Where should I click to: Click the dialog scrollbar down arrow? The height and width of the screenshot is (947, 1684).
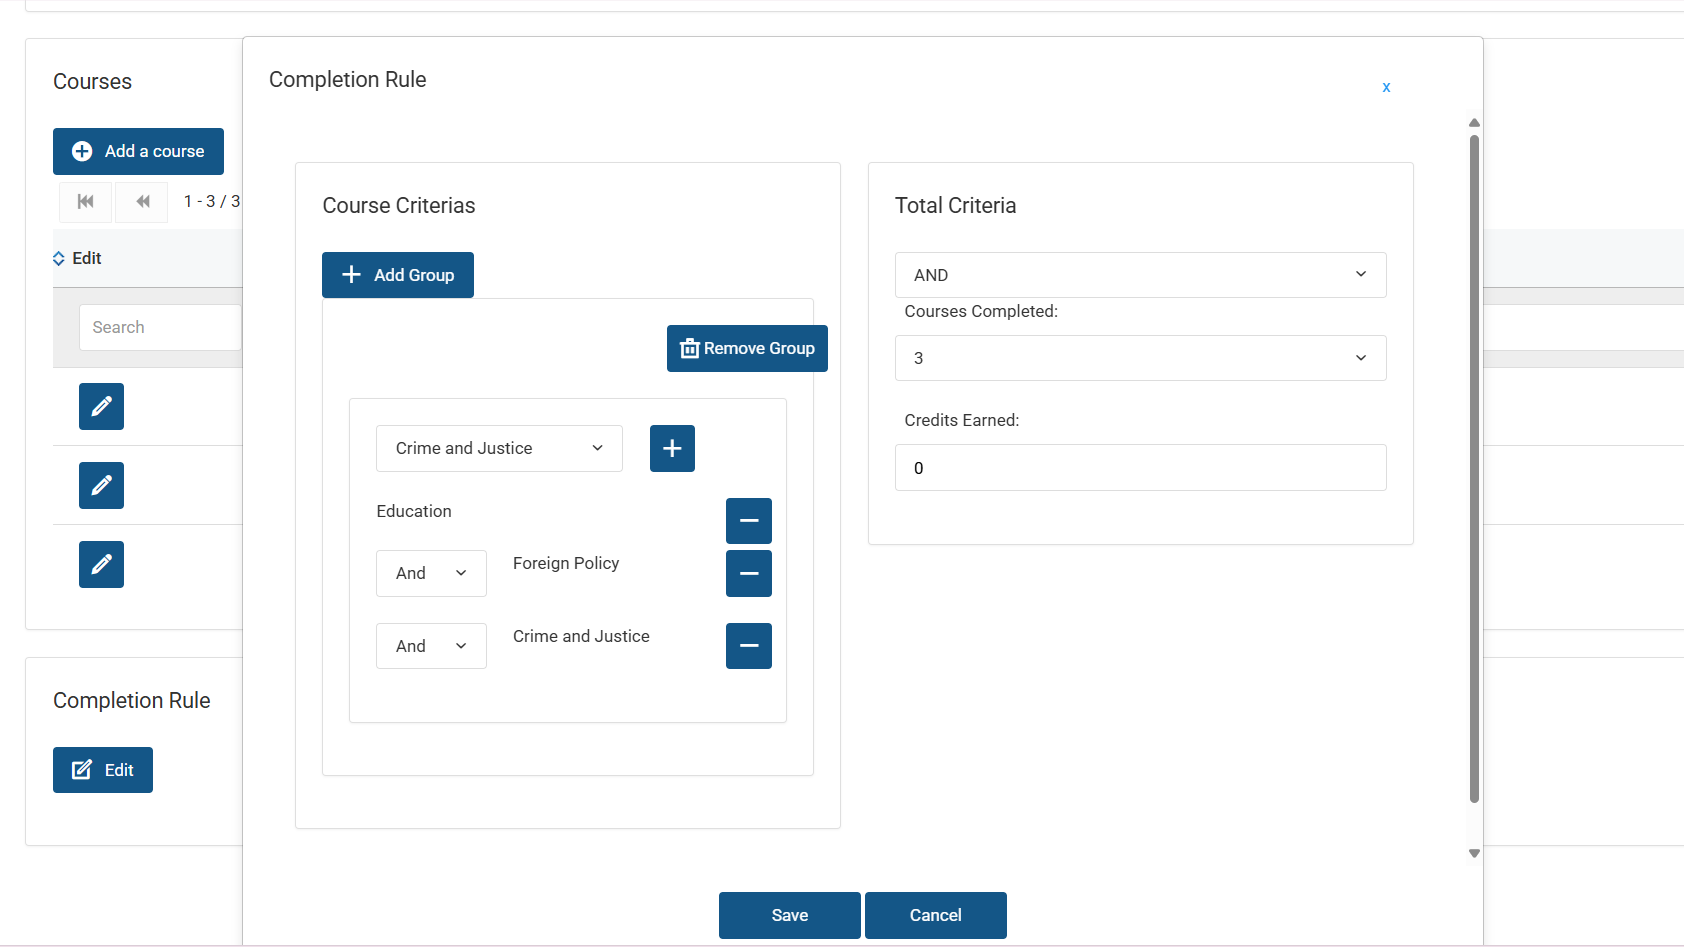(x=1474, y=853)
